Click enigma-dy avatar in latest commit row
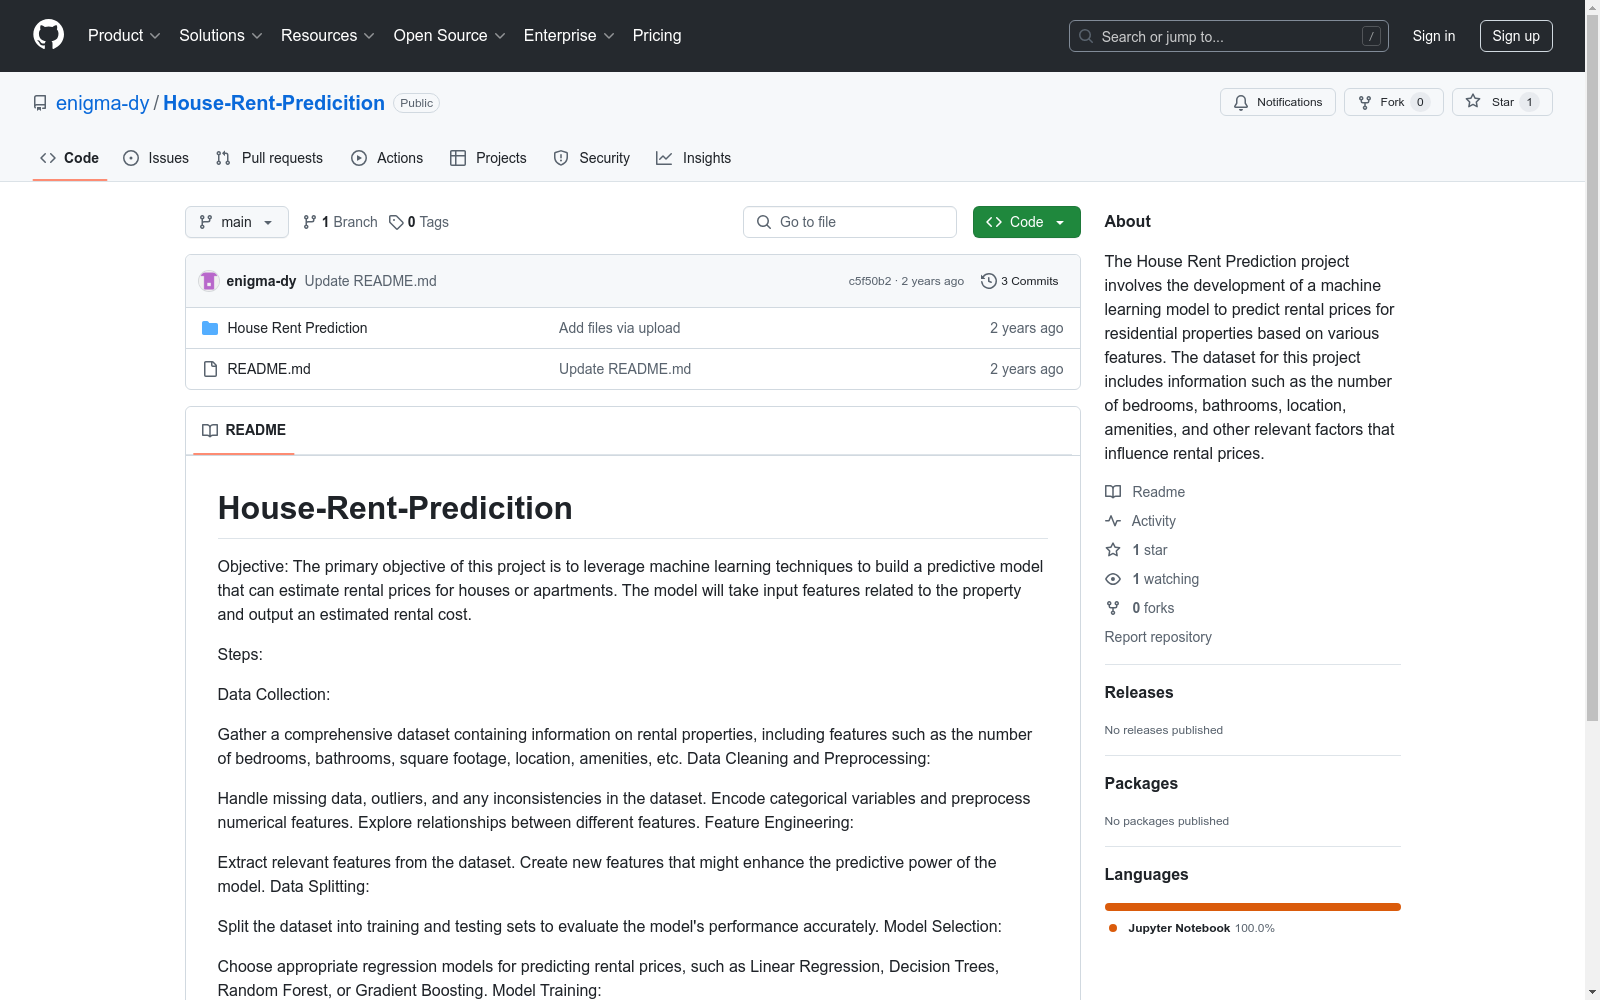Viewport: 1600px width, 1000px height. tap(209, 281)
